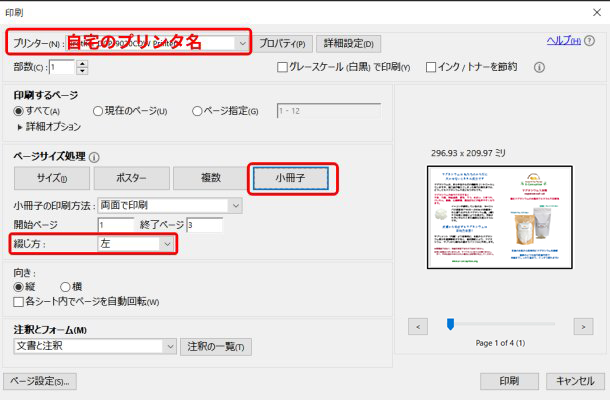Image resolution: width=610 pixels, height=400 pixels.
Task: Click the info icon beside ink/toner saving
Action: (539, 68)
